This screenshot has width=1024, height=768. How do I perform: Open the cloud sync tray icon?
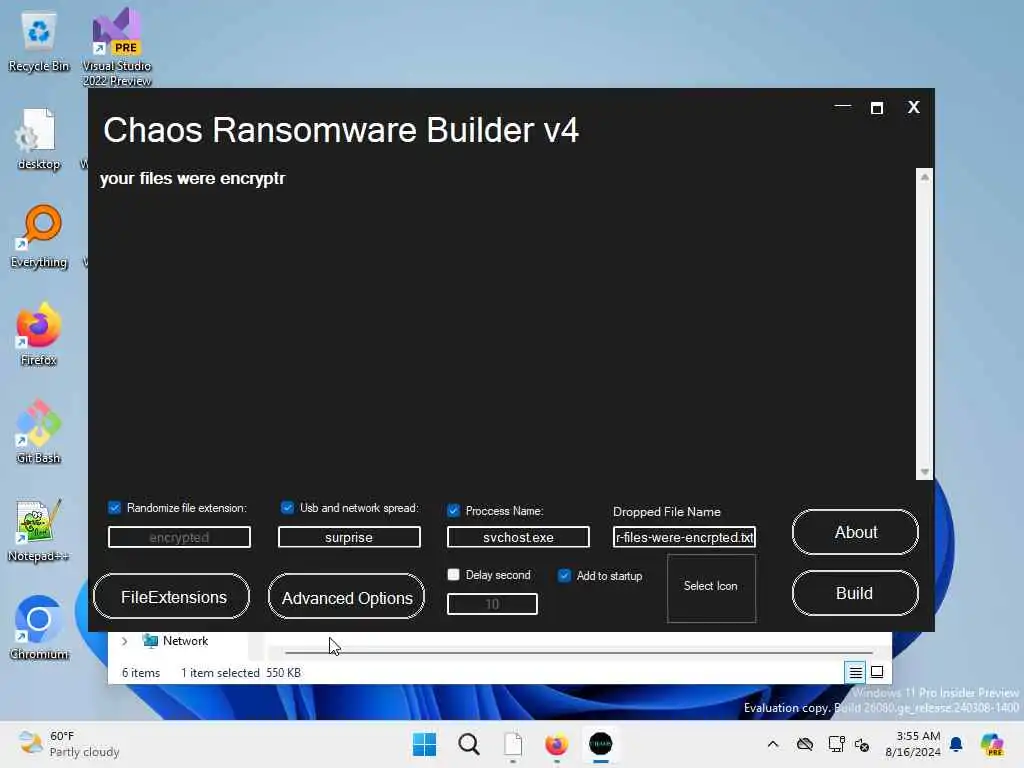pos(805,744)
